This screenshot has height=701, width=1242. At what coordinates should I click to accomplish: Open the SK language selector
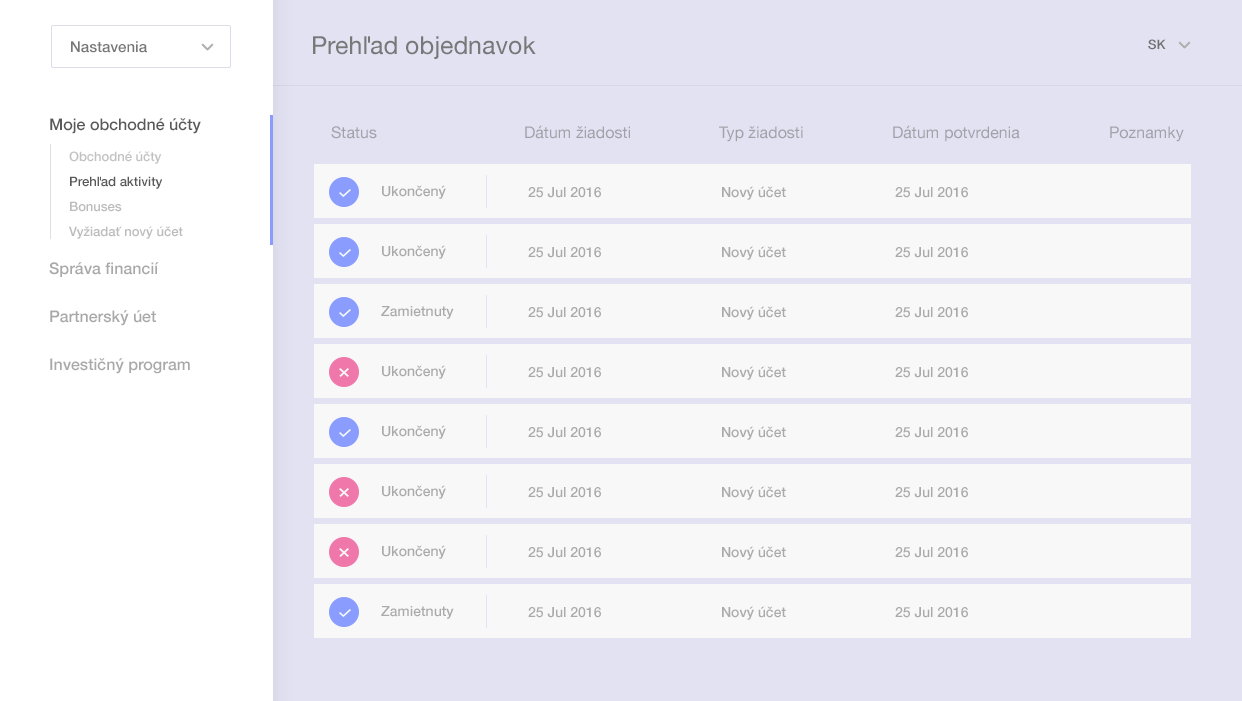click(x=1169, y=45)
